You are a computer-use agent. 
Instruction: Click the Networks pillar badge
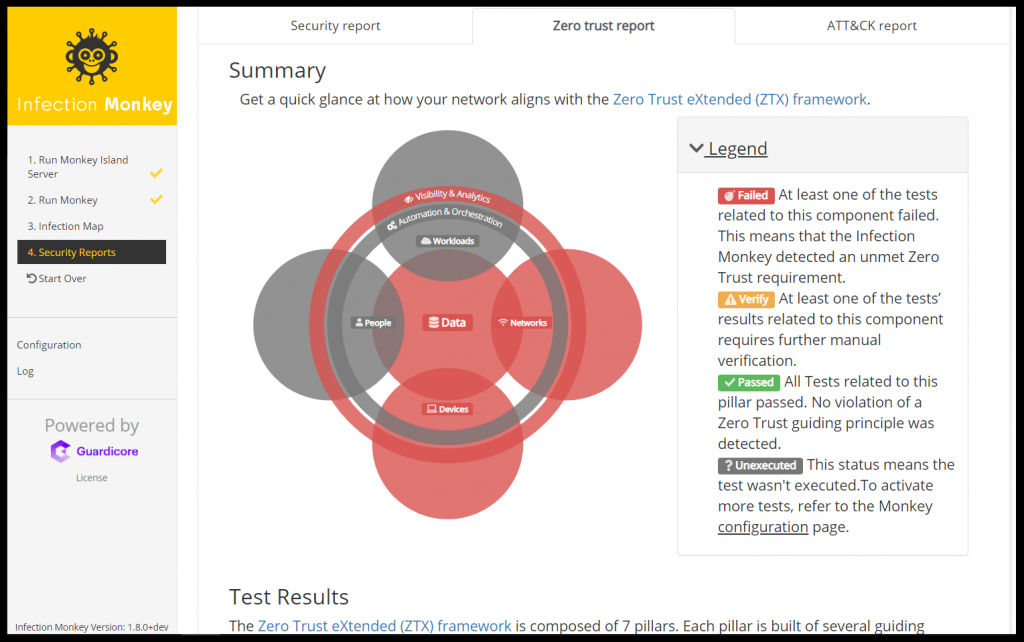pyautogui.click(x=523, y=322)
